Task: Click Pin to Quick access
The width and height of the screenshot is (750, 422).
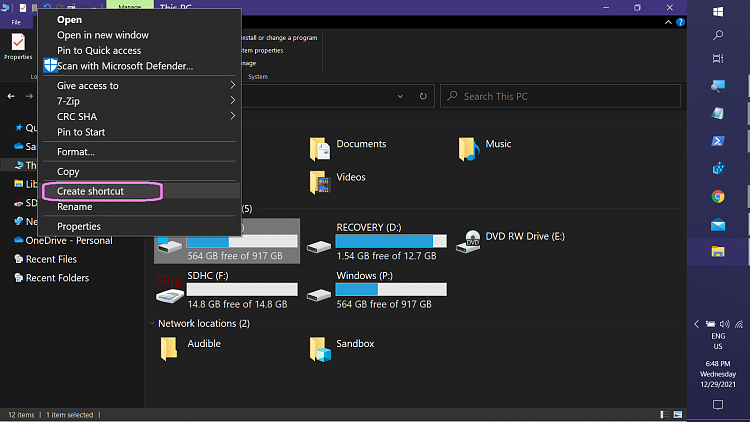Action: point(99,50)
